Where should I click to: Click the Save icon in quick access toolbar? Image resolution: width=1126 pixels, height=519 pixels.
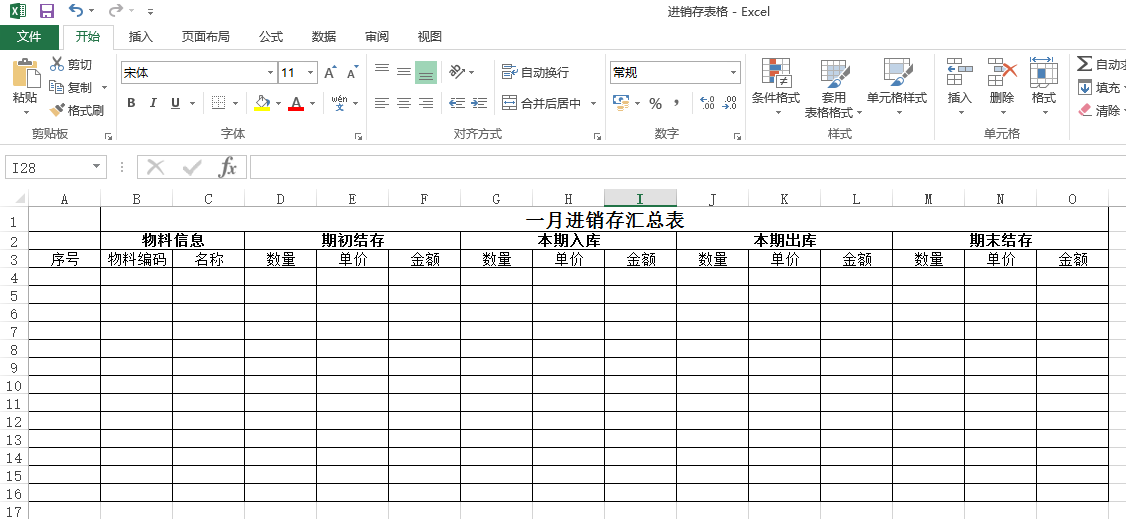click(x=46, y=11)
